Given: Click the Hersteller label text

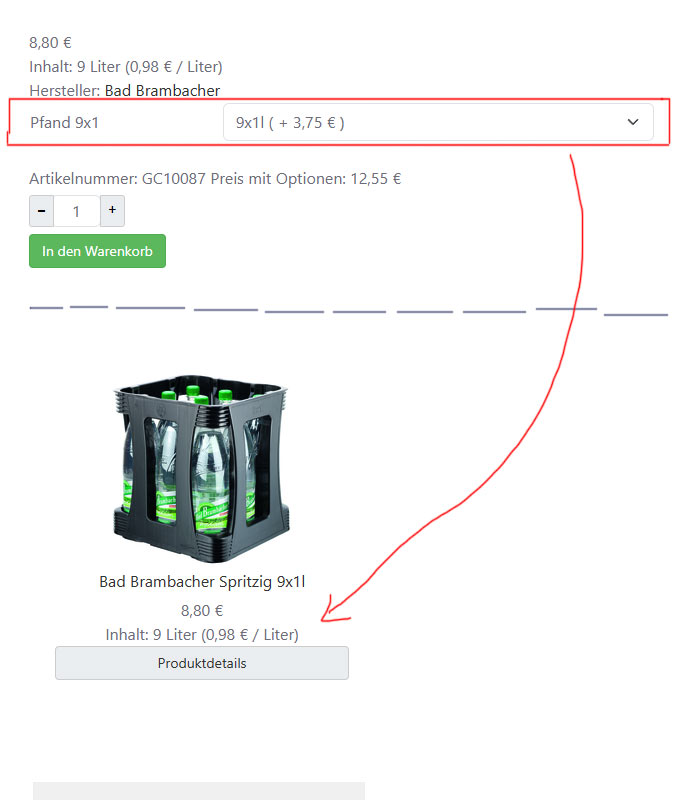Looking at the screenshot, I should pyautogui.click(x=64, y=91).
